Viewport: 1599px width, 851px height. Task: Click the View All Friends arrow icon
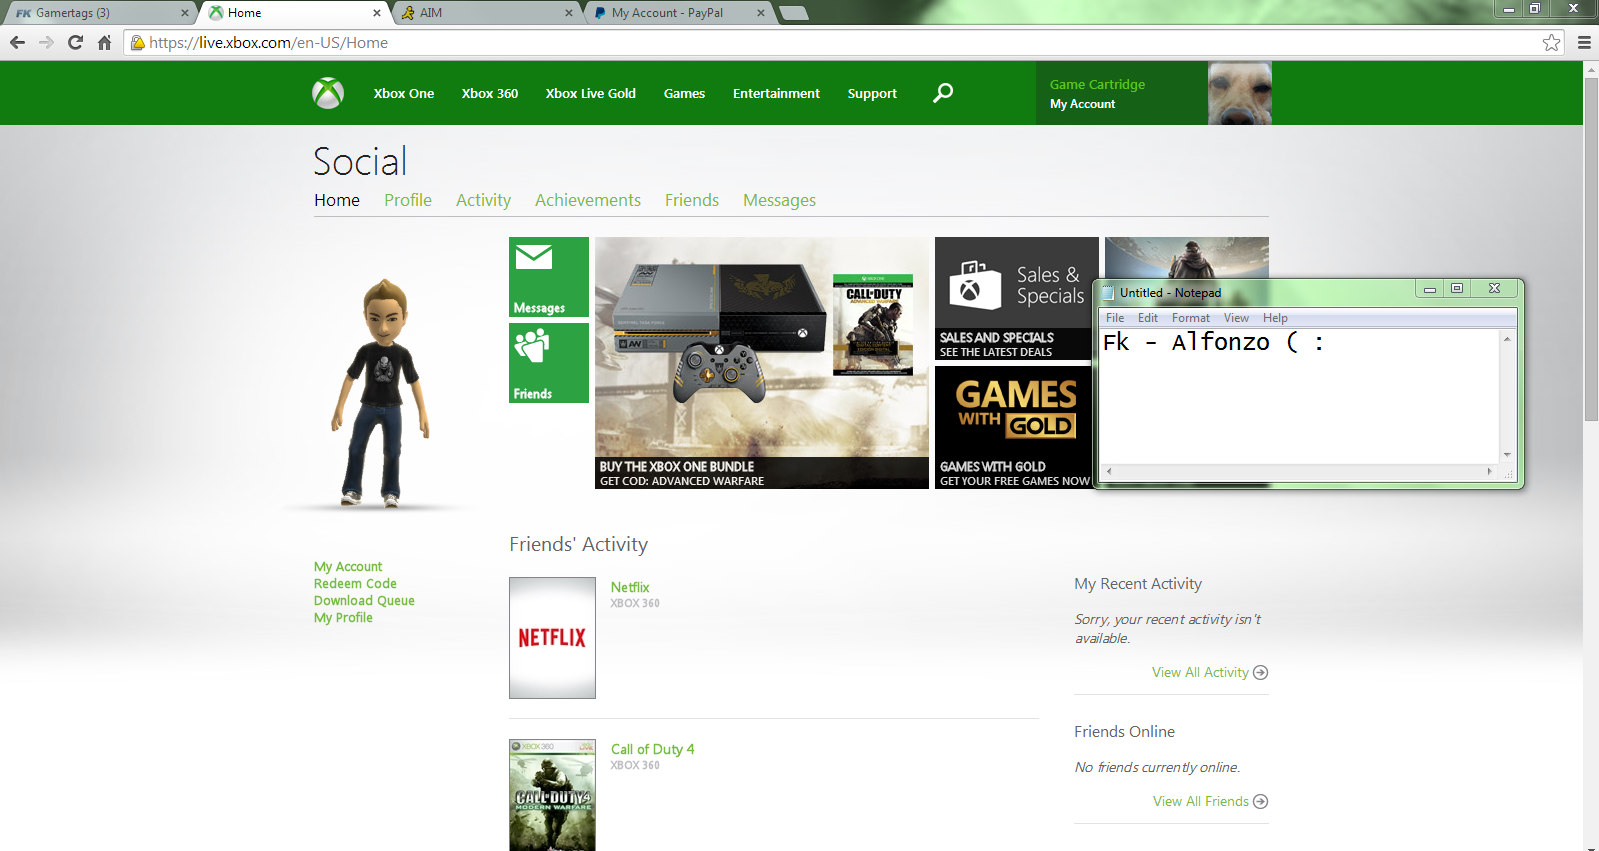(x=1261, y=801)
